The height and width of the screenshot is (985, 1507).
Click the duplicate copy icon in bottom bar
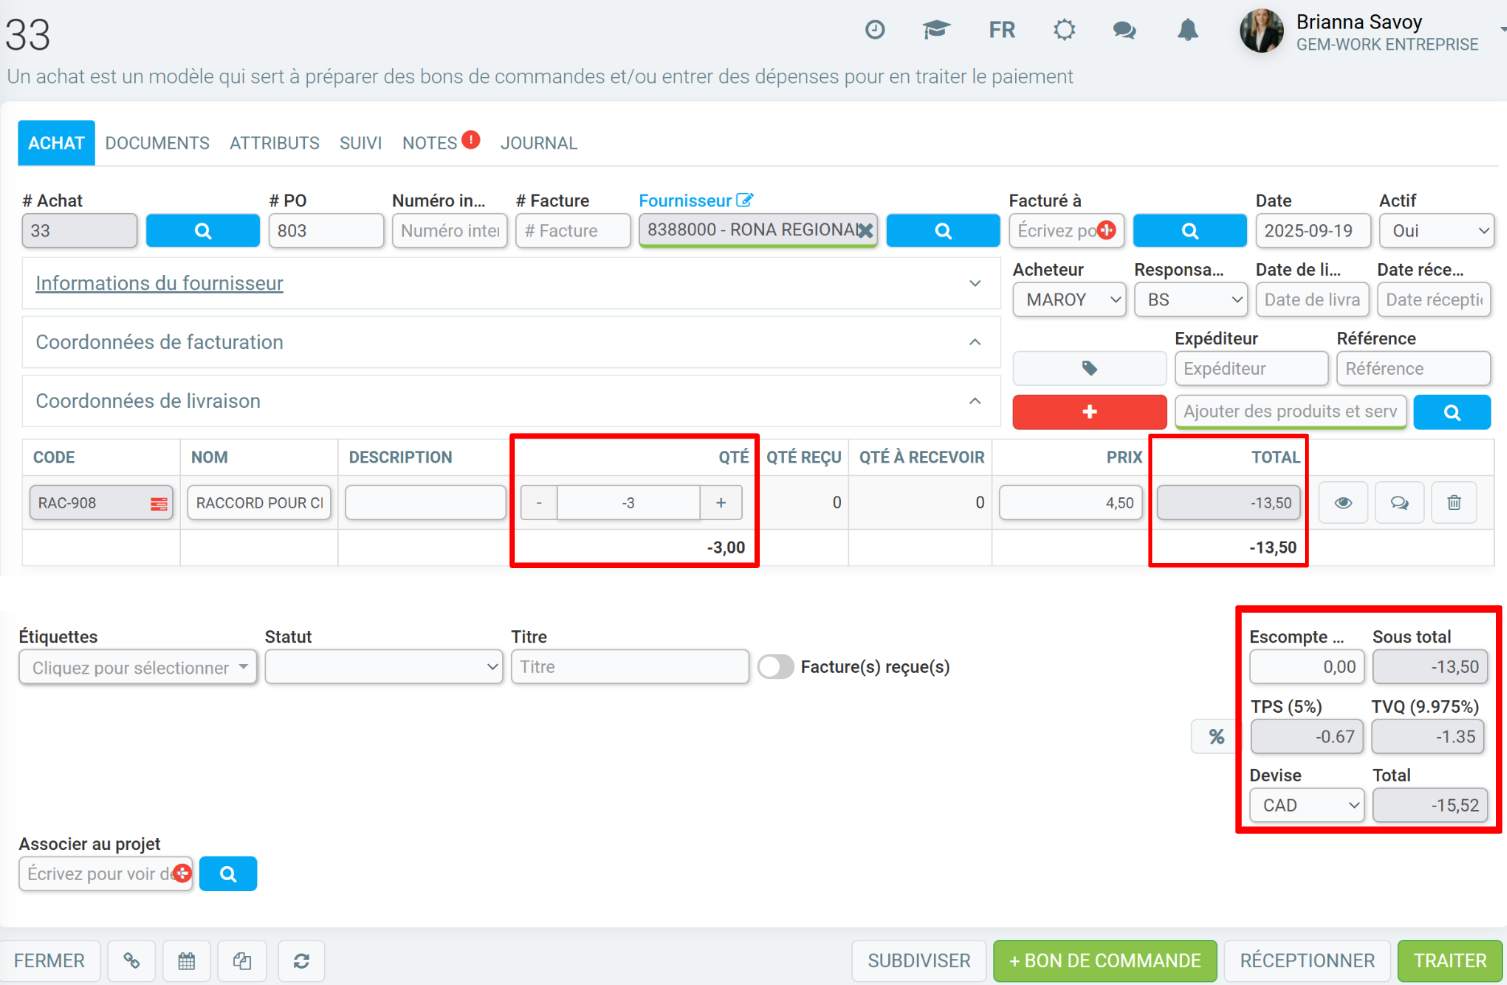pyautogui.click(x=242, y=961)
